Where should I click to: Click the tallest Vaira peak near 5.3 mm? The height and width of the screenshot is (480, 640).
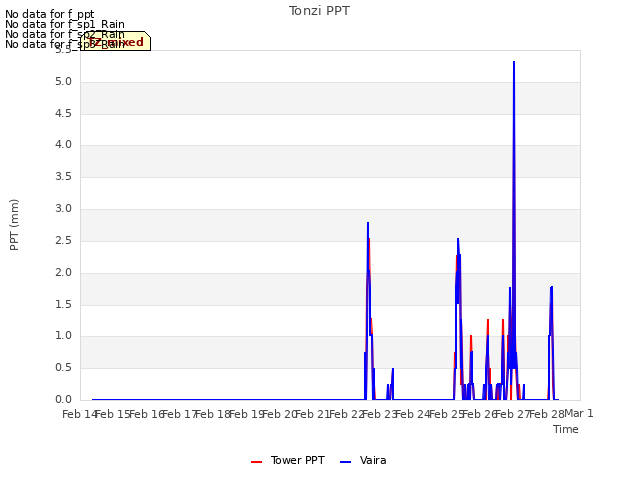[514, 62]
